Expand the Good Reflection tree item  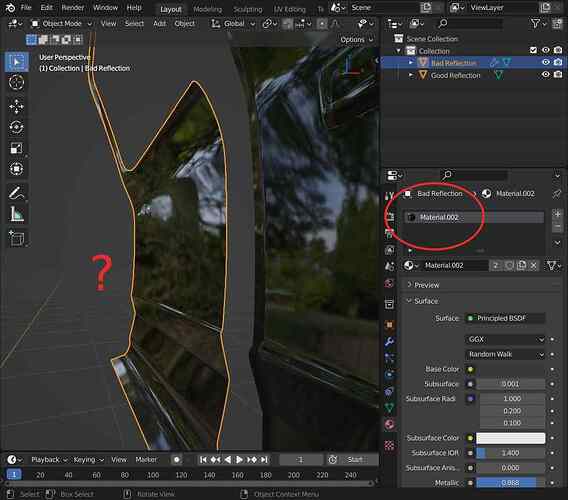[x=411, y=75]
